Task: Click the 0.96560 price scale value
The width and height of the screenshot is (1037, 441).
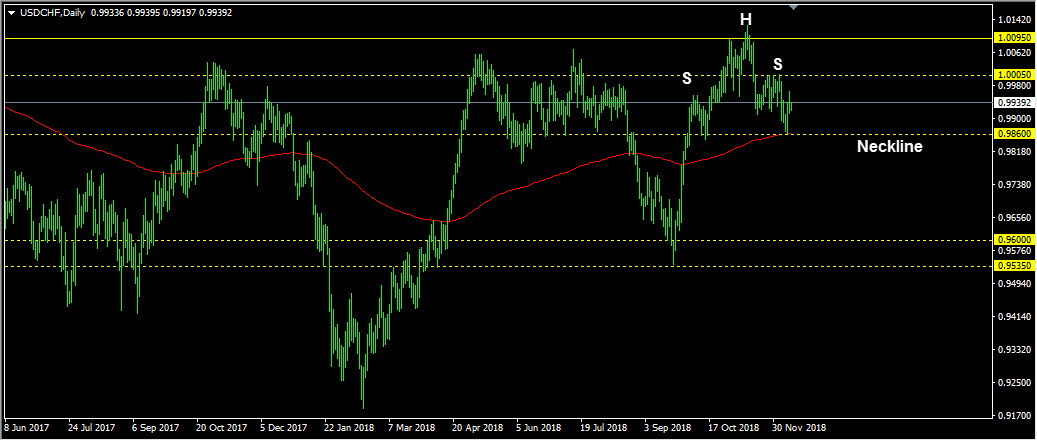Action: click(x=1016, y=218)
